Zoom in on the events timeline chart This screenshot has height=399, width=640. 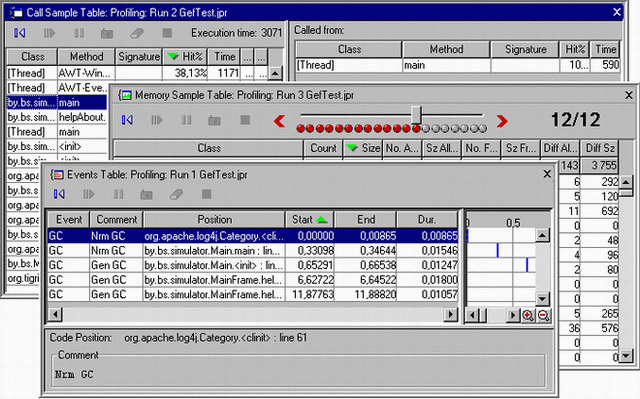528,315
